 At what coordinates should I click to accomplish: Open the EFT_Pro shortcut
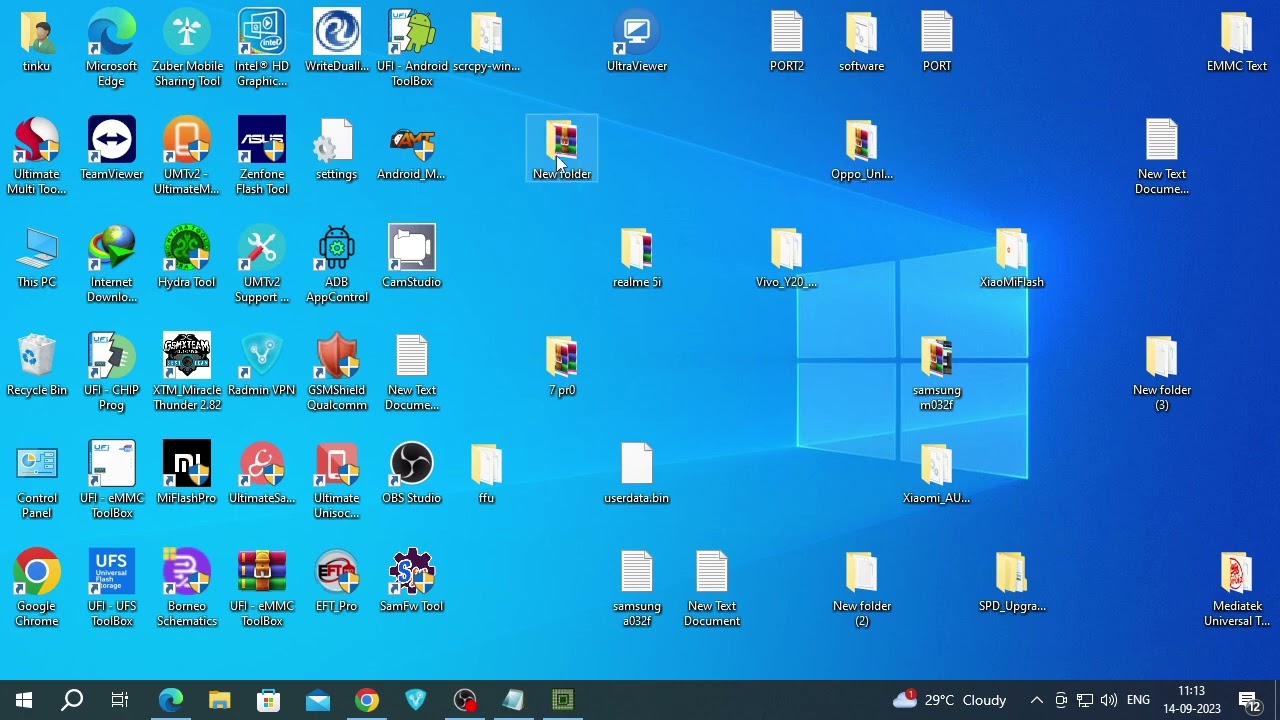[x=337, y=582]
